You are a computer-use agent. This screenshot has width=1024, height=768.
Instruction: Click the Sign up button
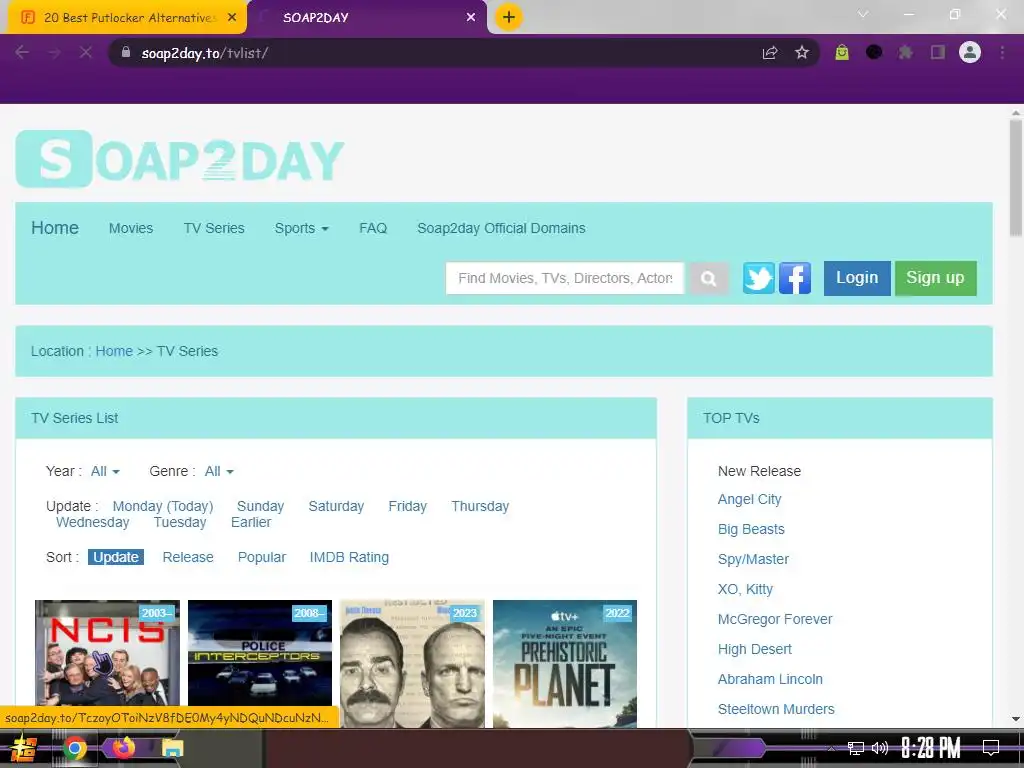(x=935, y=278)
